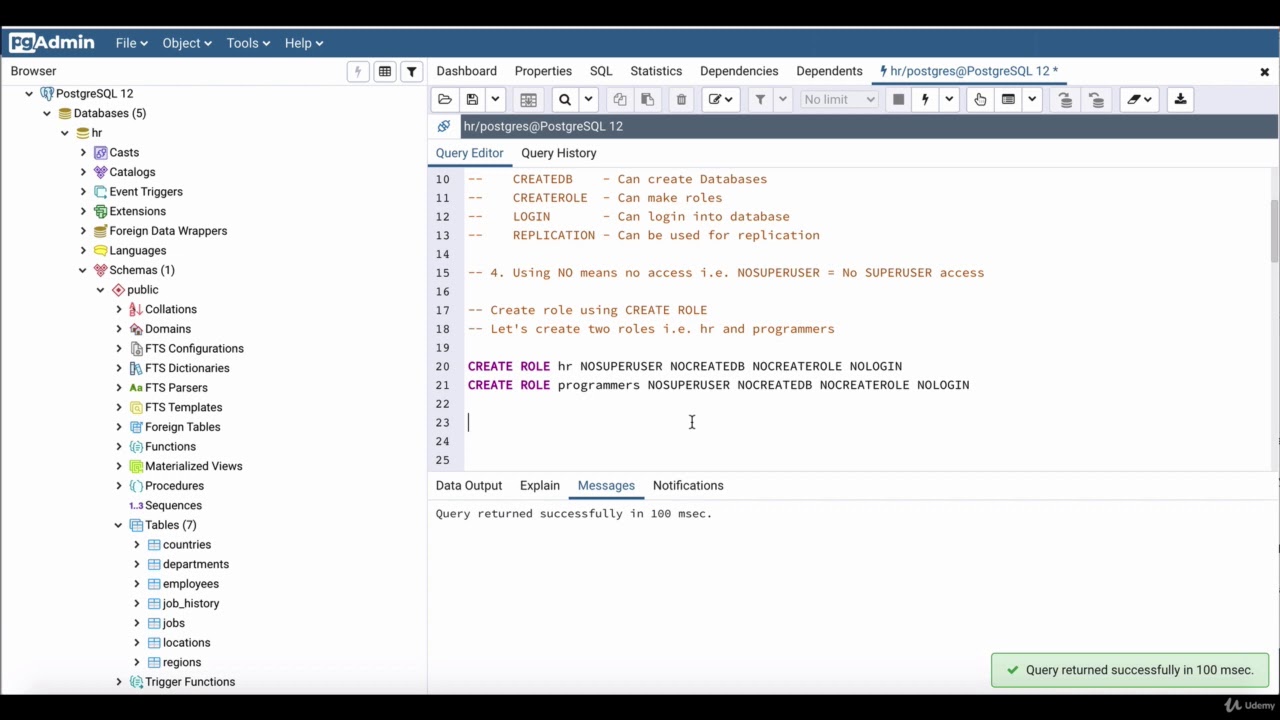Open the Edit pencil dropdown
The height and width of the screenshot is (720, 1280).
coord(721,99)
